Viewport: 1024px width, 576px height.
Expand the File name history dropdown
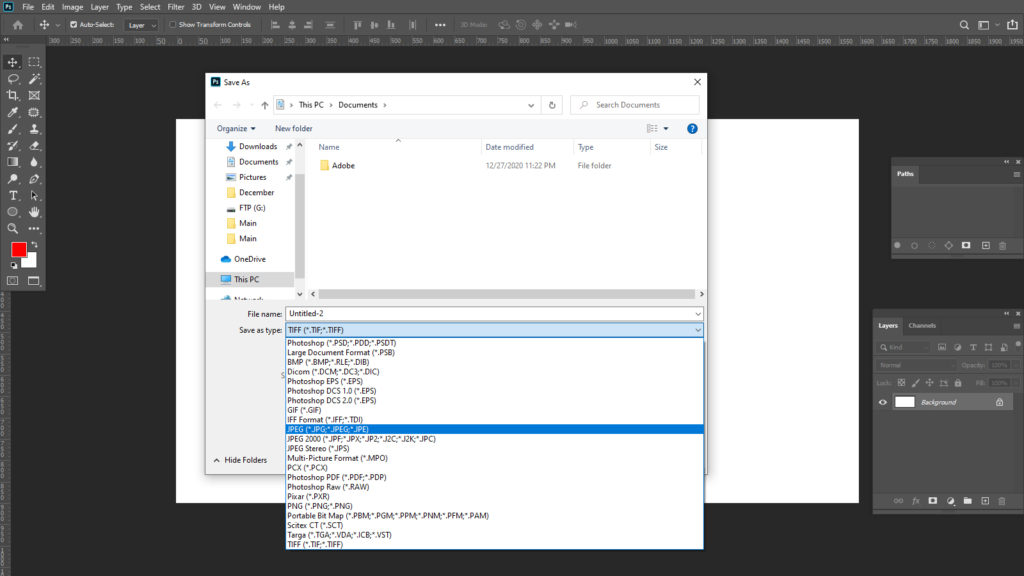[x=697, y=314]
